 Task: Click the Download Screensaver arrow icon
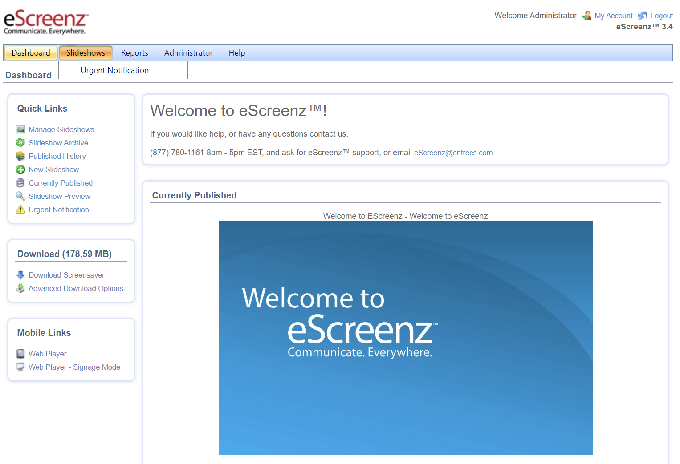(x=20, y=275)
